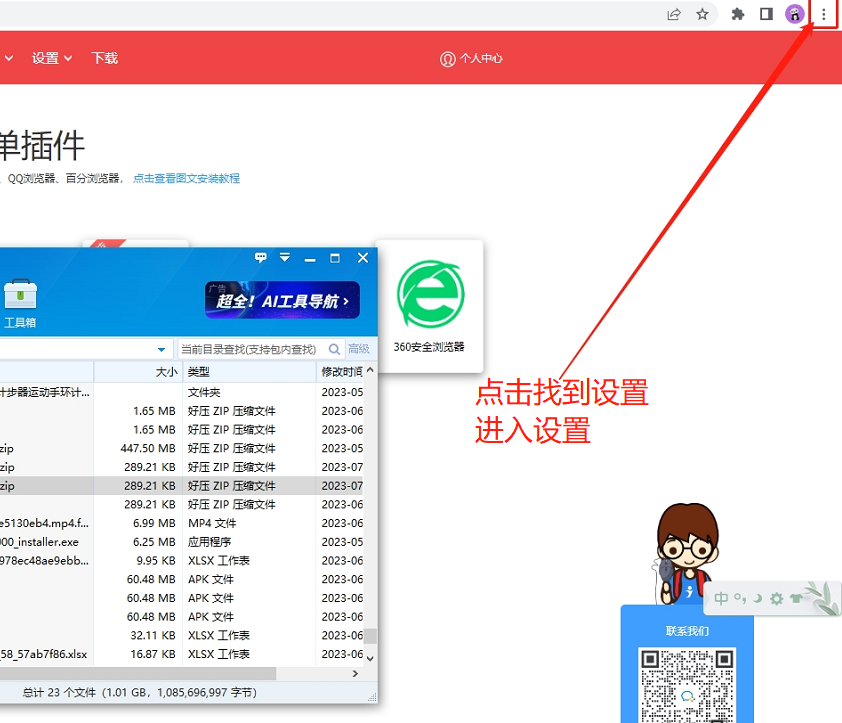This screenshot has height=723, width=842.
Task: Click the Chrome profile avatar
Action: click(x=795, y=14)
